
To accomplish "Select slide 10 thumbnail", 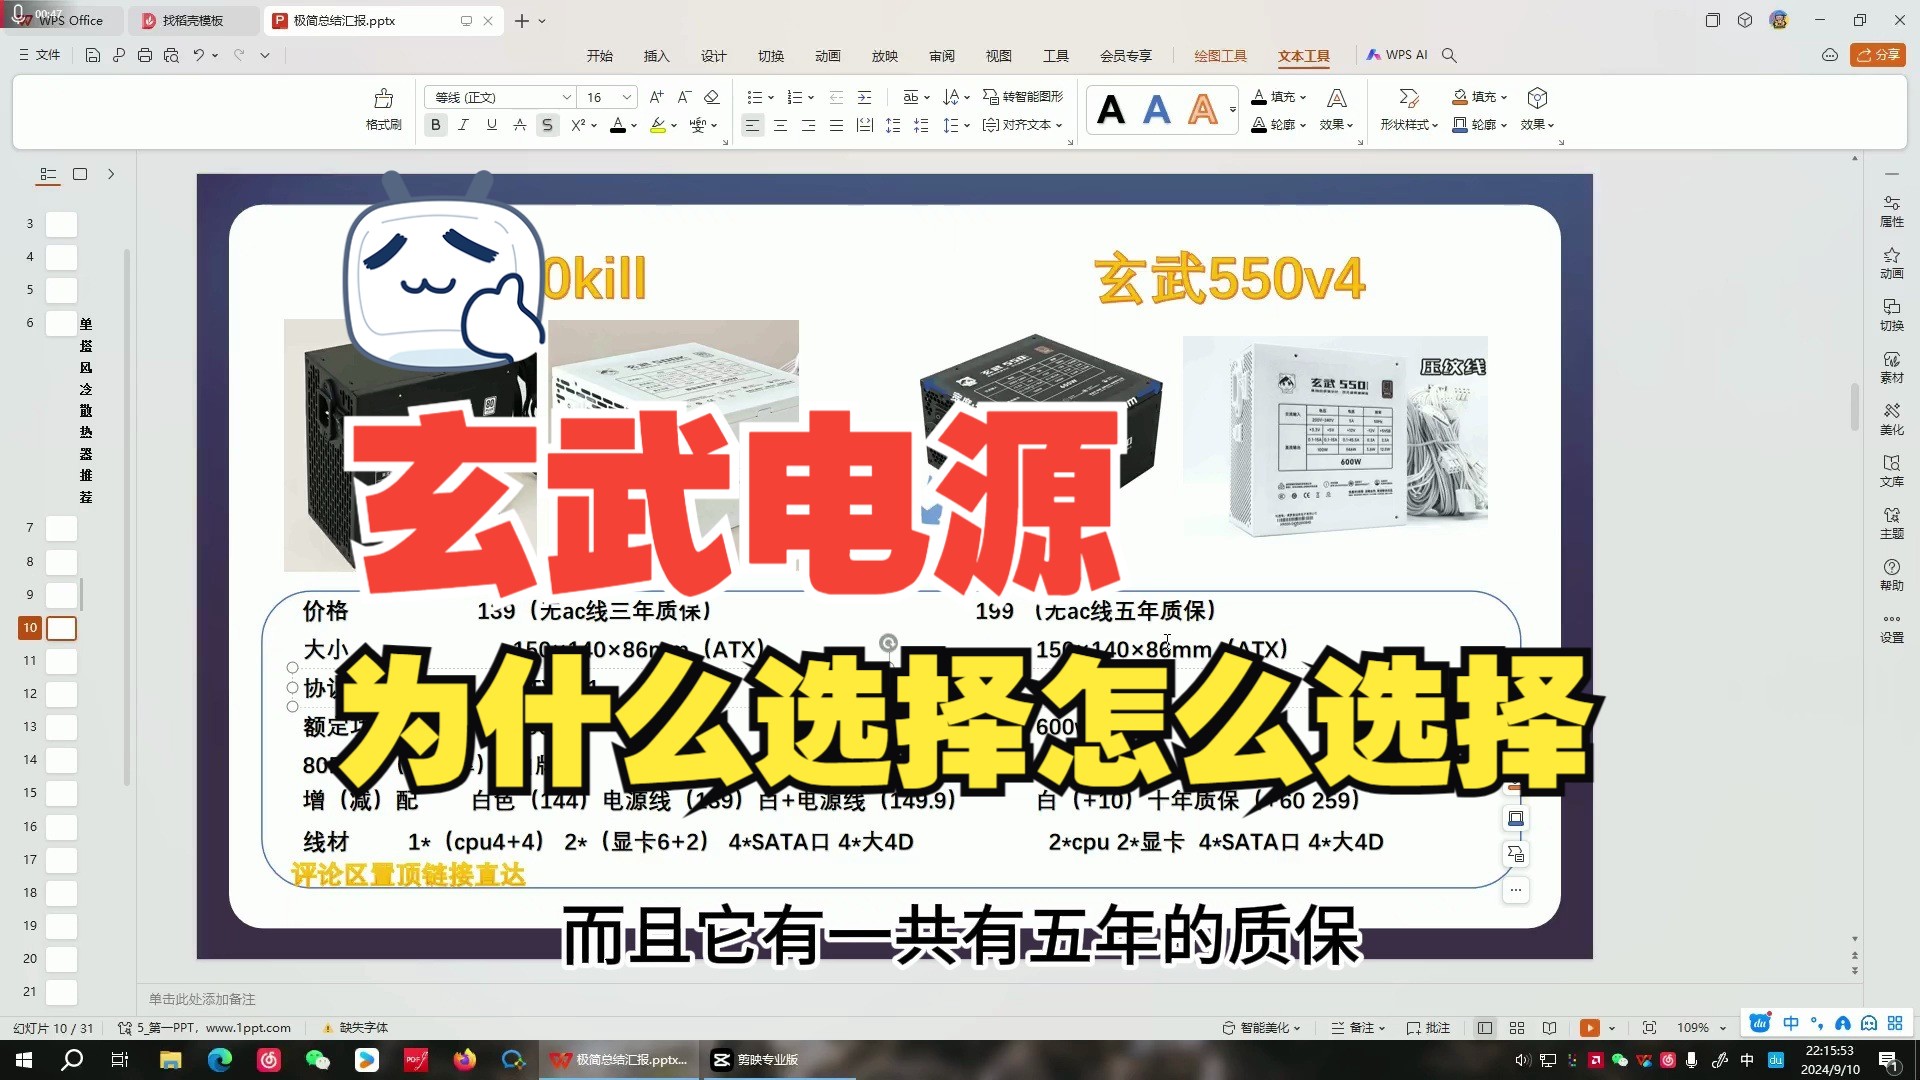I will pos(62,628).
